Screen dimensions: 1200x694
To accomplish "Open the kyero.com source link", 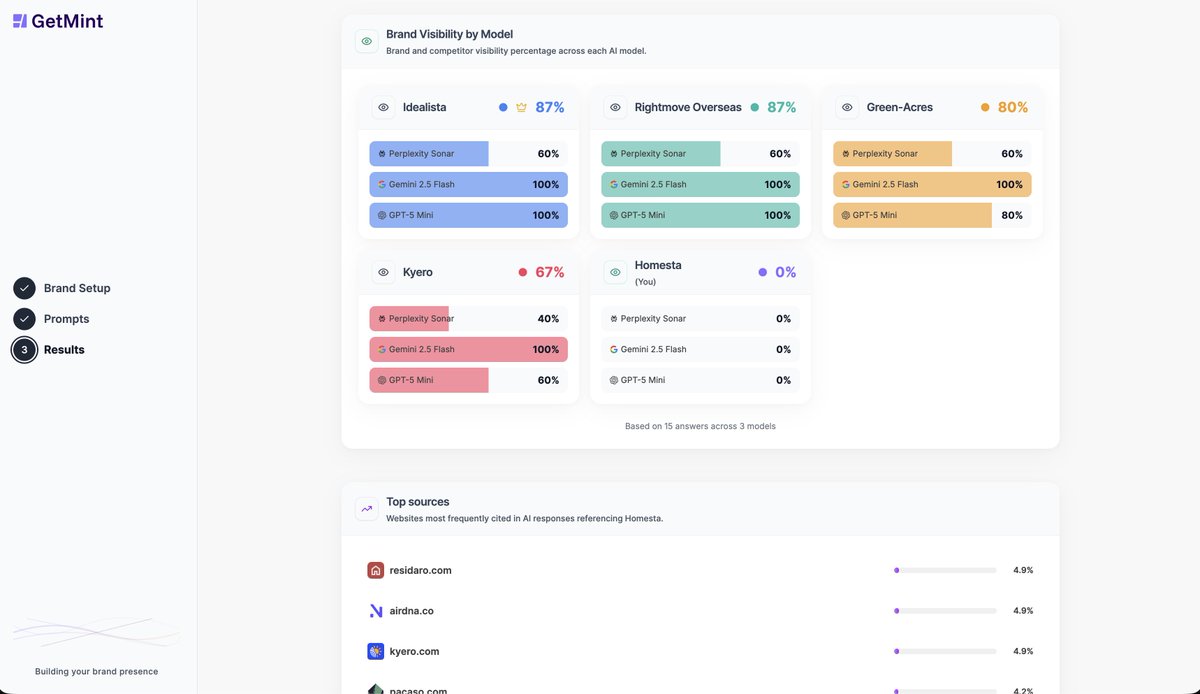I will (x=415, y=651).
